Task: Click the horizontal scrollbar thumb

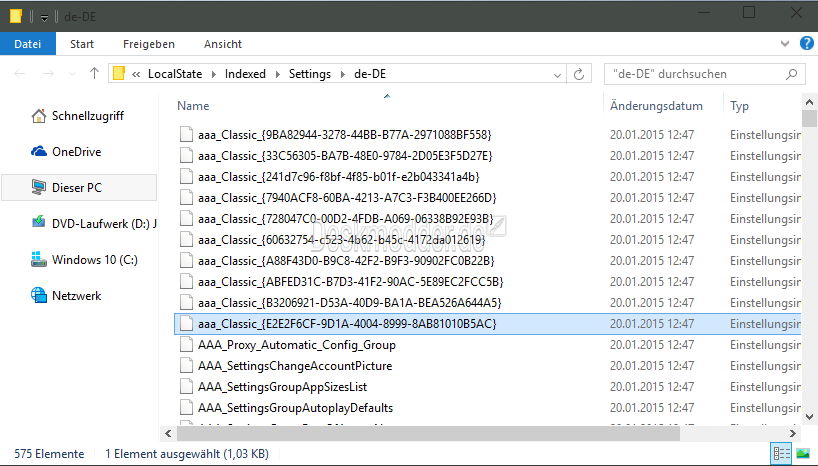Action: (428, 433)
